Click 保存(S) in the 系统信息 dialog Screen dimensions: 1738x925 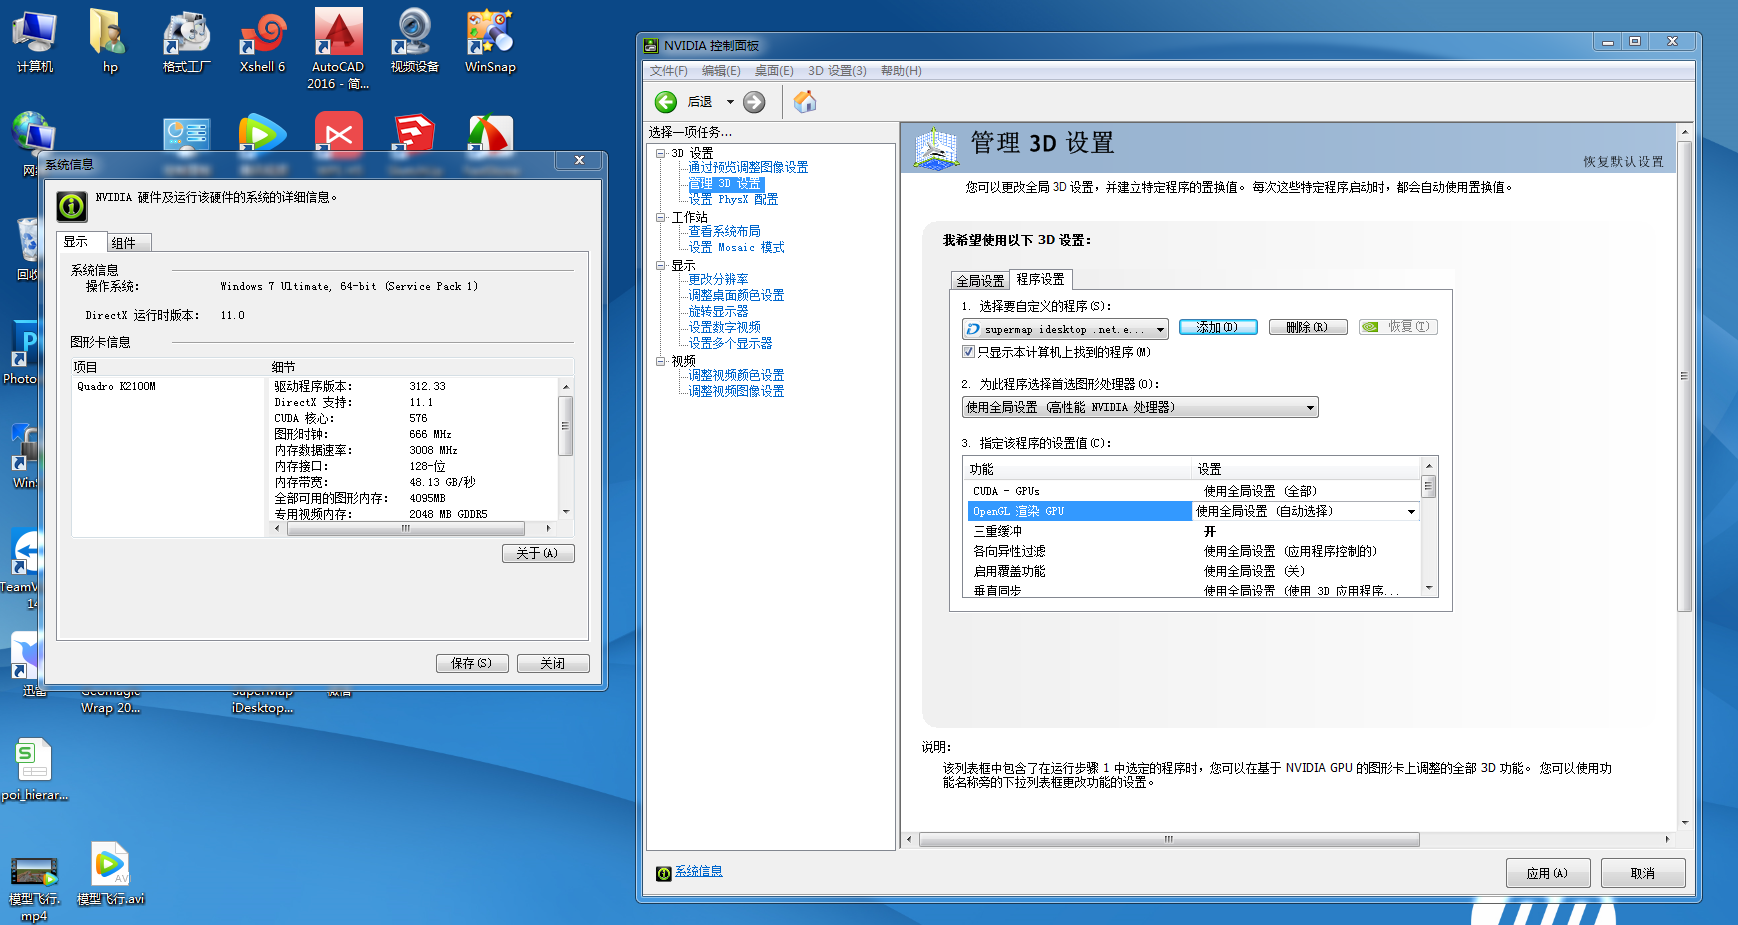pos(472,663)
